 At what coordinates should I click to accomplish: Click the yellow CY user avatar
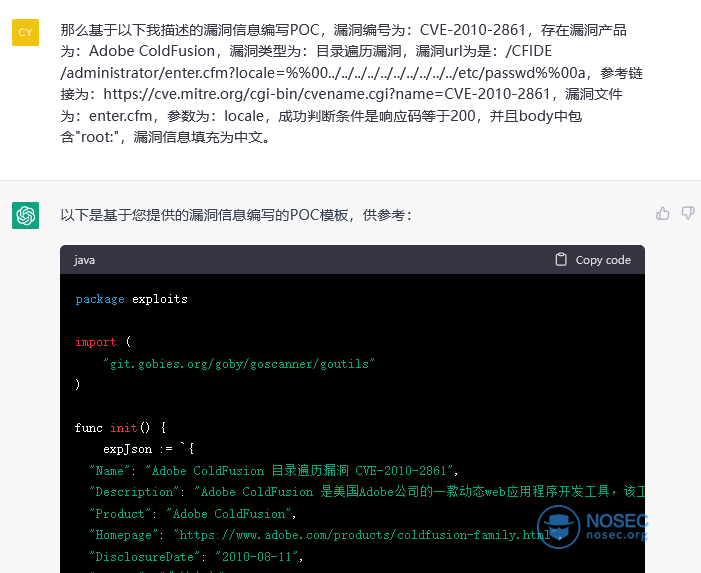25,32
